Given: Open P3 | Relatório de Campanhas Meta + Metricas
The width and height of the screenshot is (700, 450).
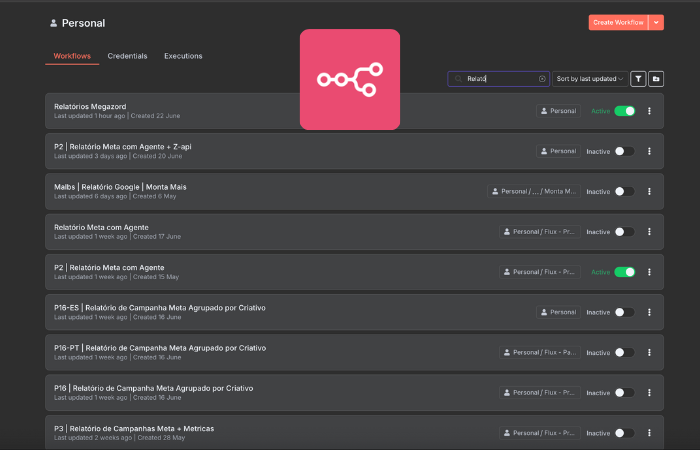Looking at the screenshot, I should [x=134, y=429].
